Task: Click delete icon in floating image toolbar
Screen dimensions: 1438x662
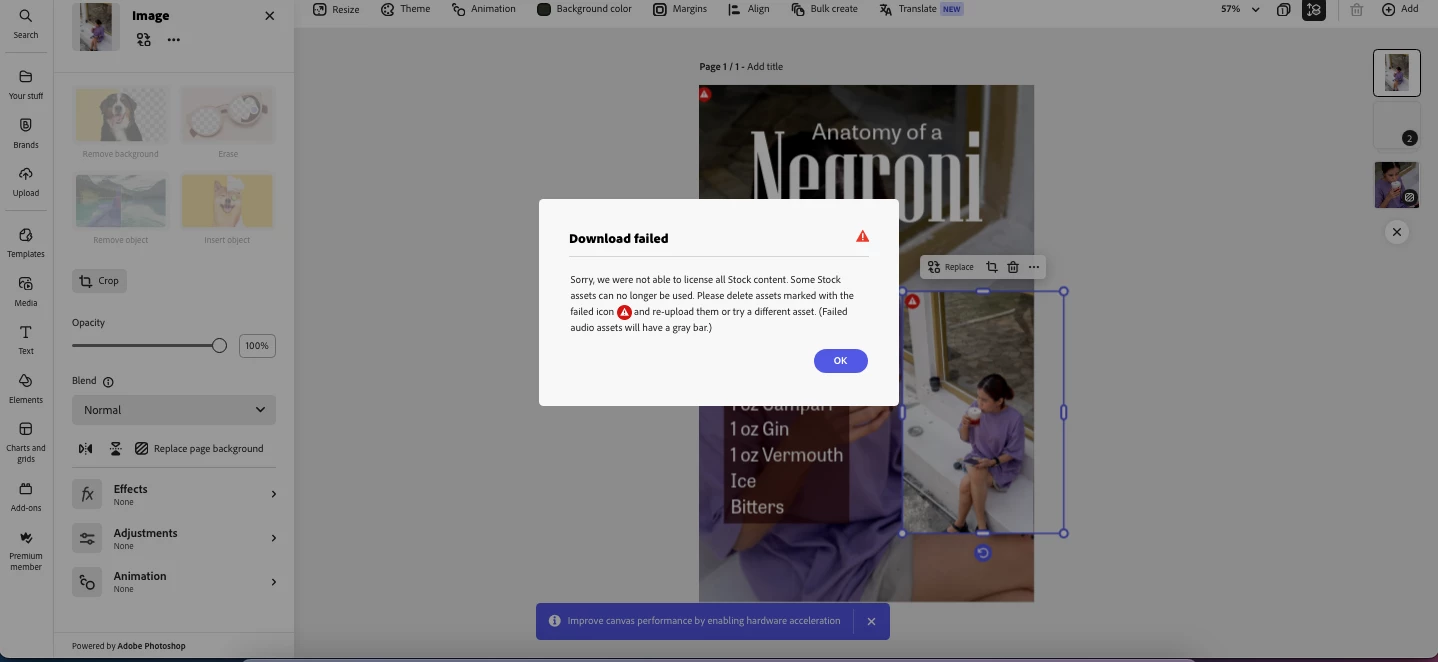Action: point(1013,267)
